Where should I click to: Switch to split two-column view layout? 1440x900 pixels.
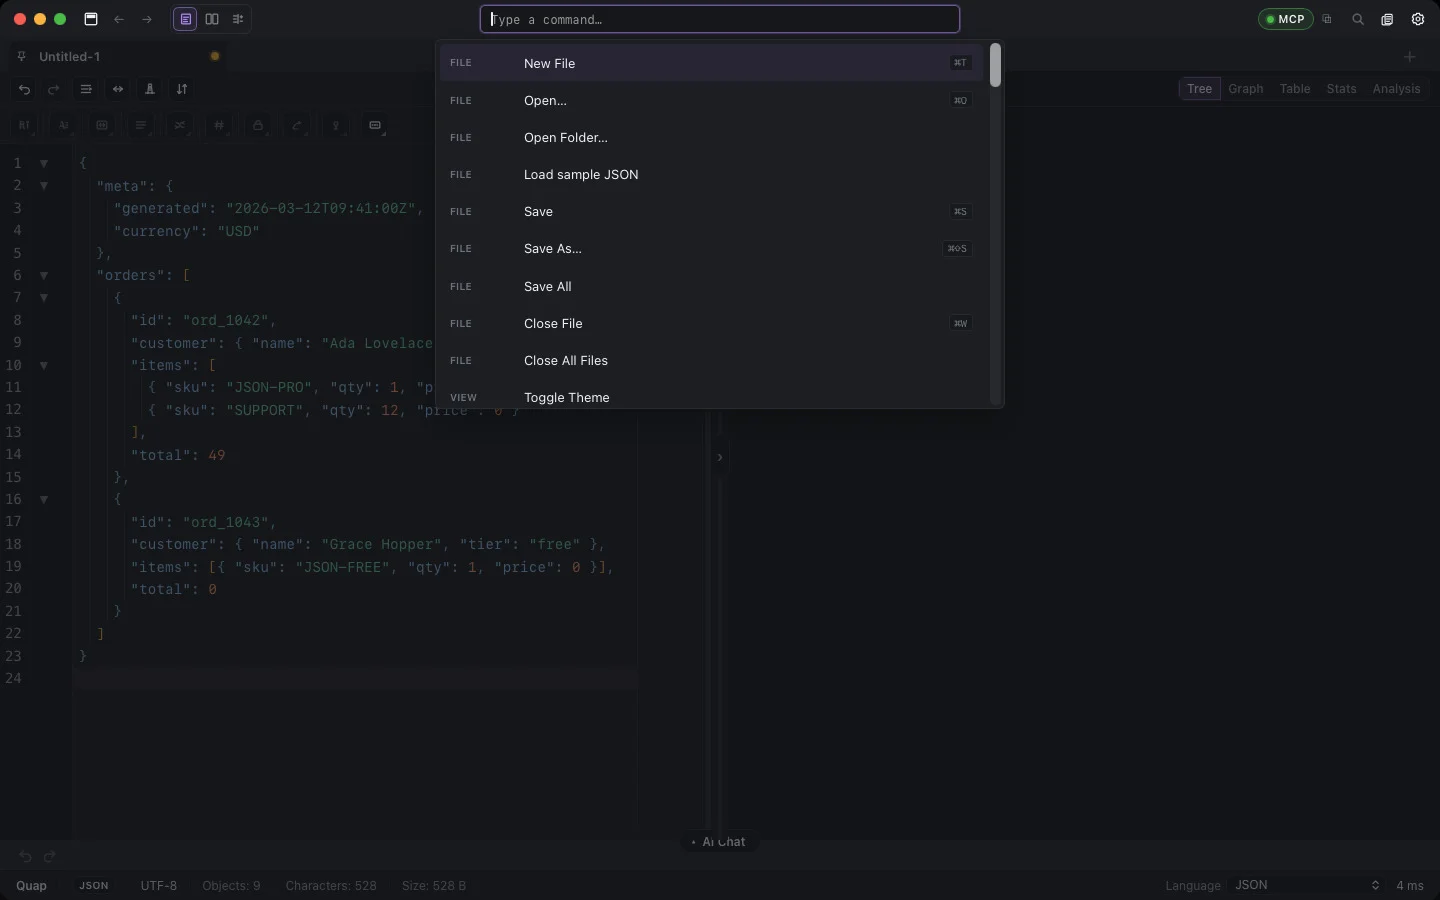212,19
